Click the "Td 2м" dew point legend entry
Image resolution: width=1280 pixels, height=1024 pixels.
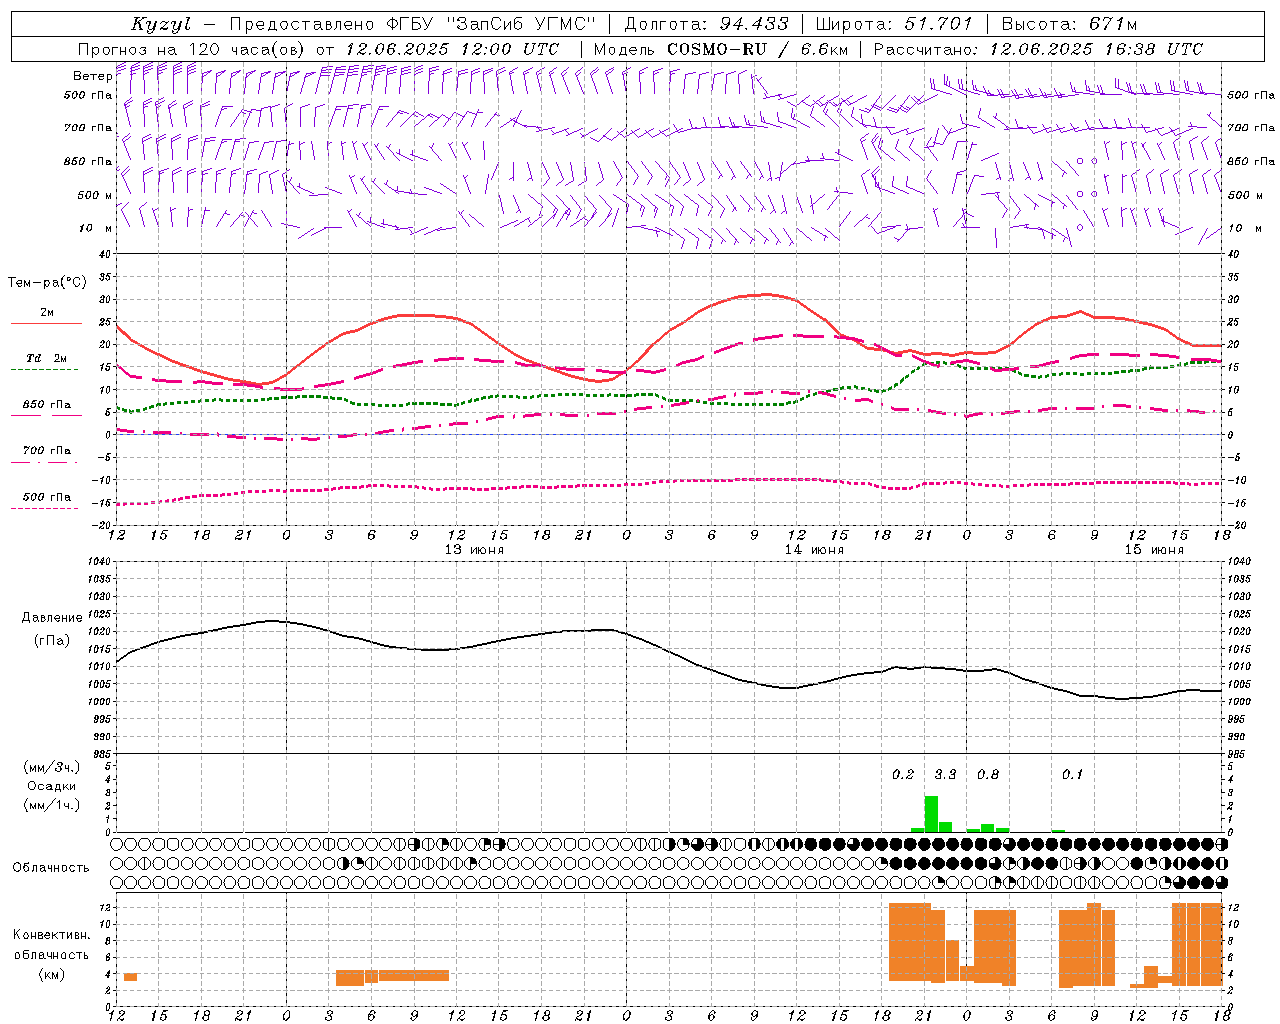46,358
